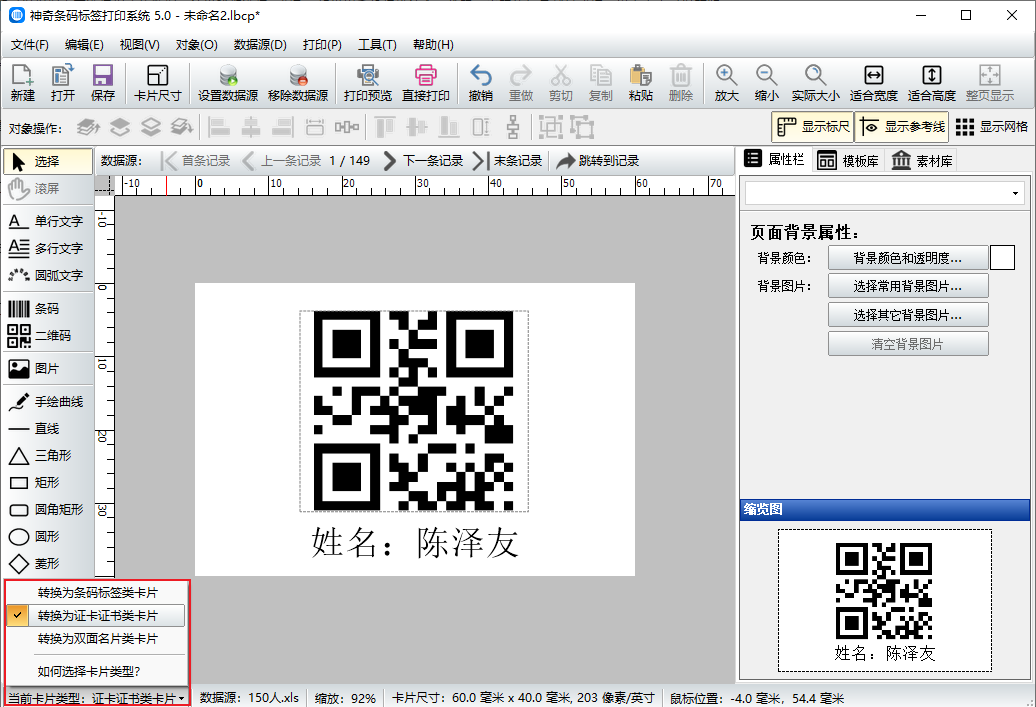Switch to the 模板库 tab

pos(847,161)
